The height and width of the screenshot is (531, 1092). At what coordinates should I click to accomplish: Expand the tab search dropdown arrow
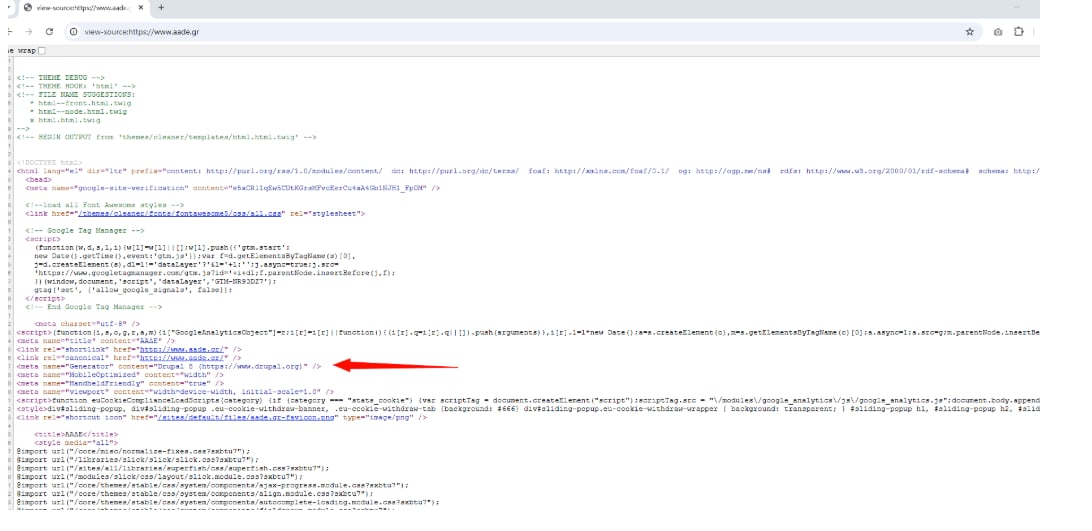point(9,7)
